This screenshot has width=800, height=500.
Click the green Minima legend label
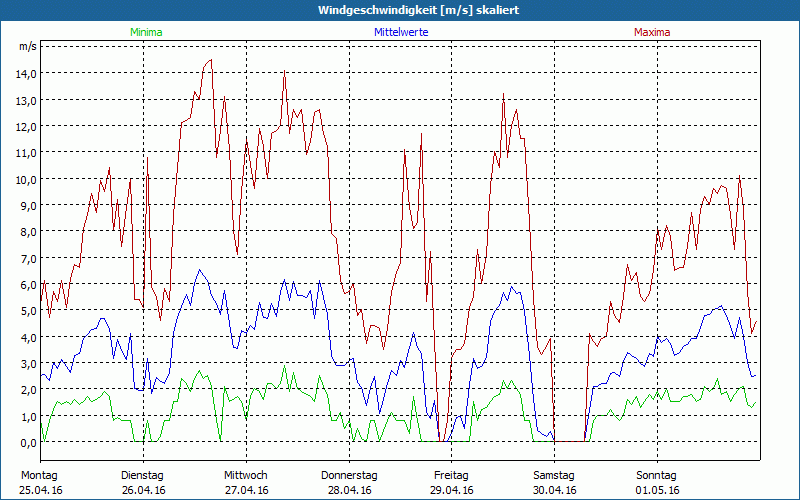click(x=146, y=32)
